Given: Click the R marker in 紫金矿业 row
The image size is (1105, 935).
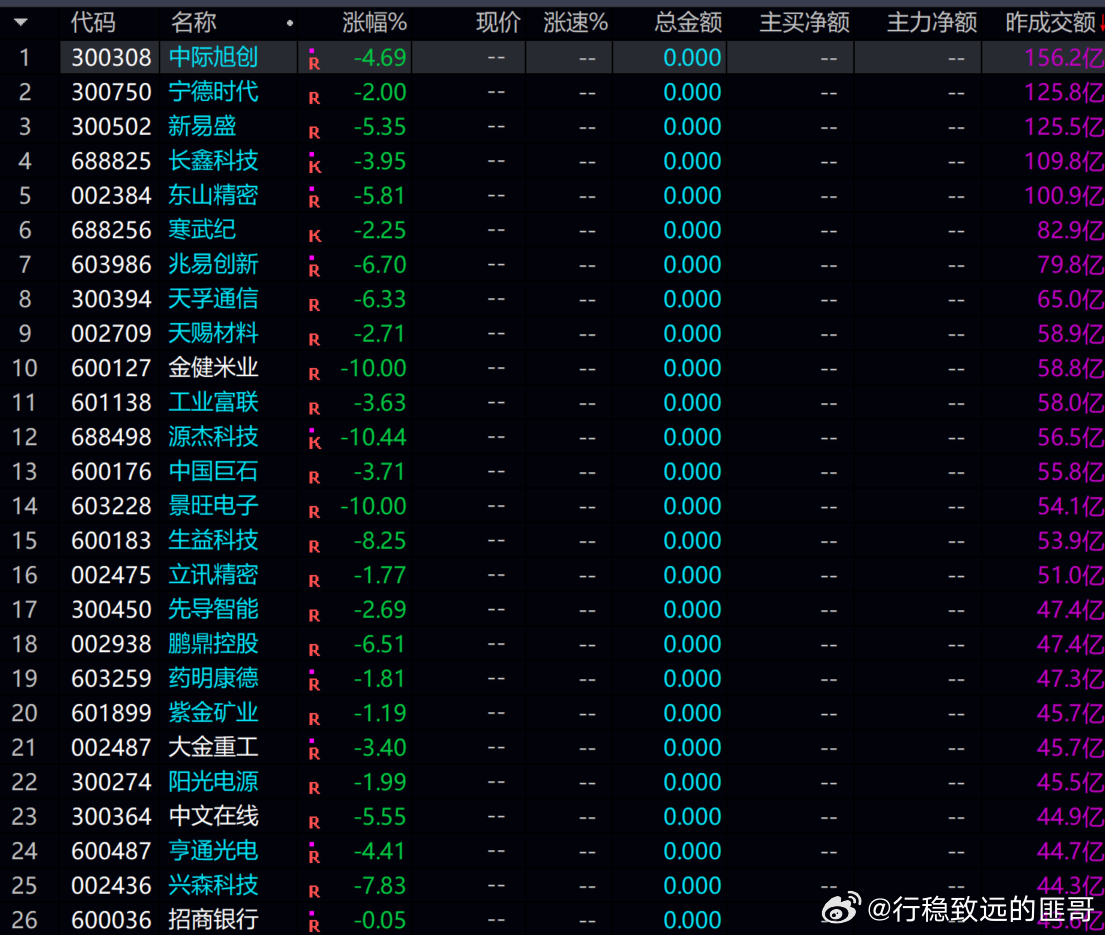Looking at the screenshot, I should (314, 719).
